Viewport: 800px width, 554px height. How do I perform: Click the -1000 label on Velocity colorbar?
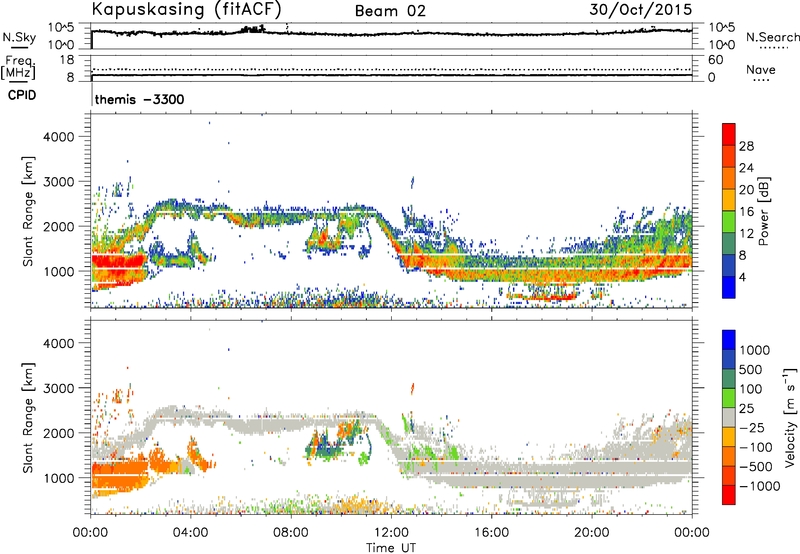[x=759, y=486]
